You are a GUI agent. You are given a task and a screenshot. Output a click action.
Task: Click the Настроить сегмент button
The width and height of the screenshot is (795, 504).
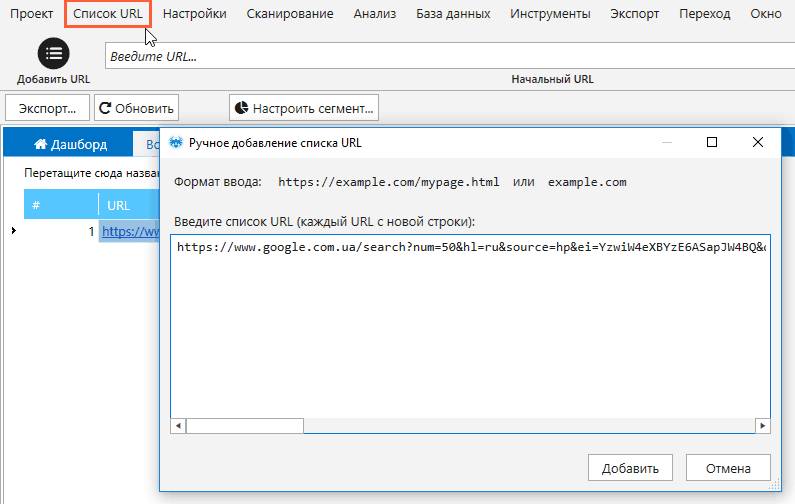(x=304, y=107)
